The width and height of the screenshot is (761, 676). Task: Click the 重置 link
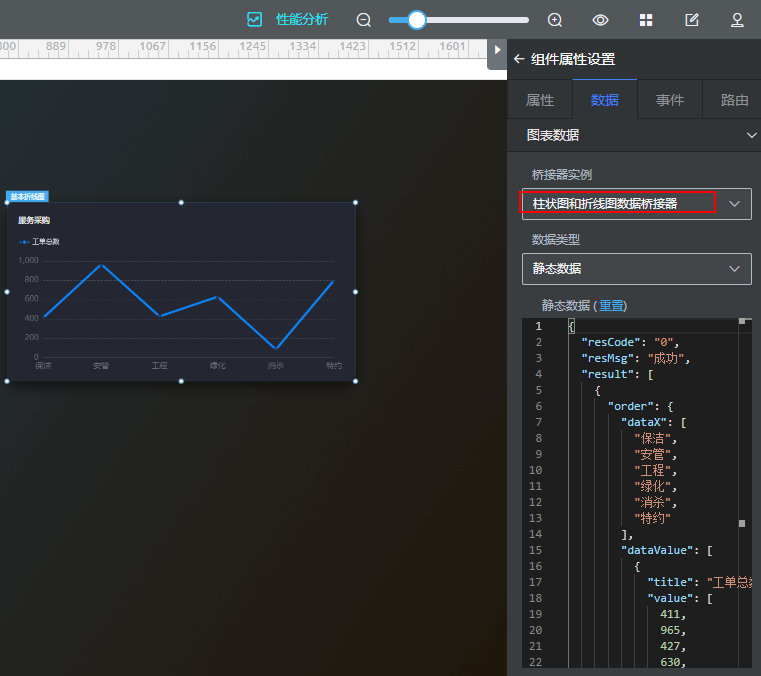coord(611,306)
